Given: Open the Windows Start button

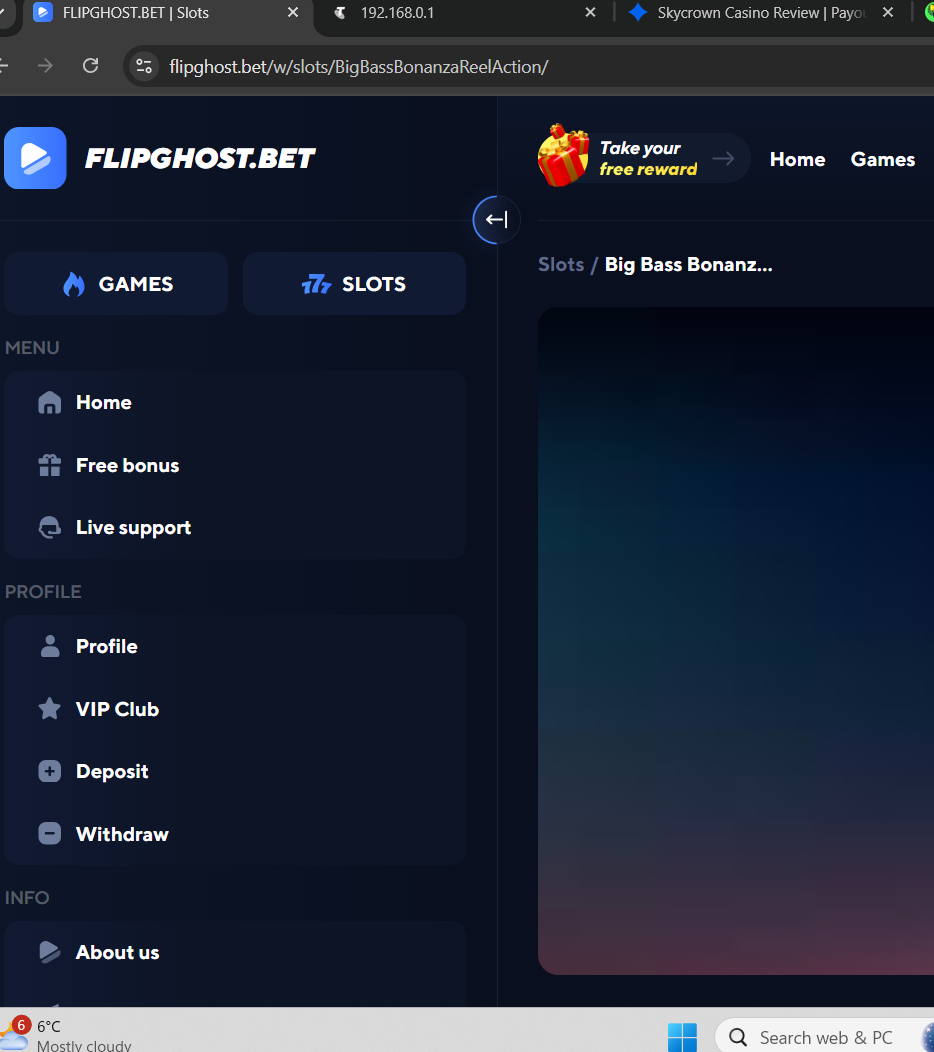Looking at the screenshot, I should (x=682, y=1037).
